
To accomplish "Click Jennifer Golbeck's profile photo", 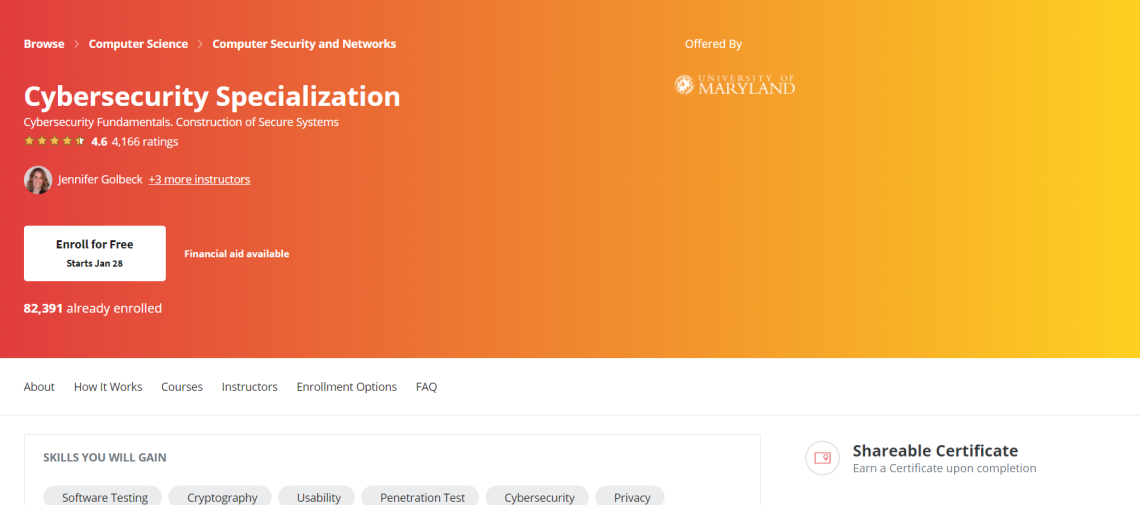I will tap(38, 180).
